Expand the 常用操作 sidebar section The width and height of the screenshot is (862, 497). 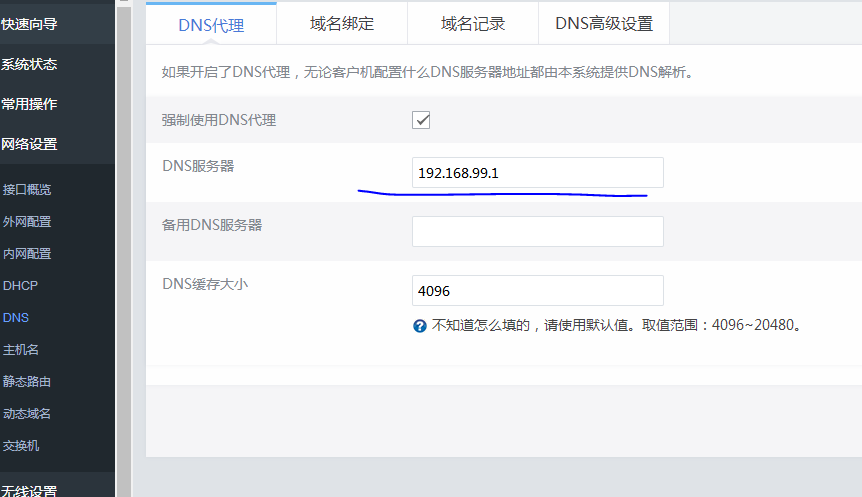pyautogui.click(x=30, y=104)
